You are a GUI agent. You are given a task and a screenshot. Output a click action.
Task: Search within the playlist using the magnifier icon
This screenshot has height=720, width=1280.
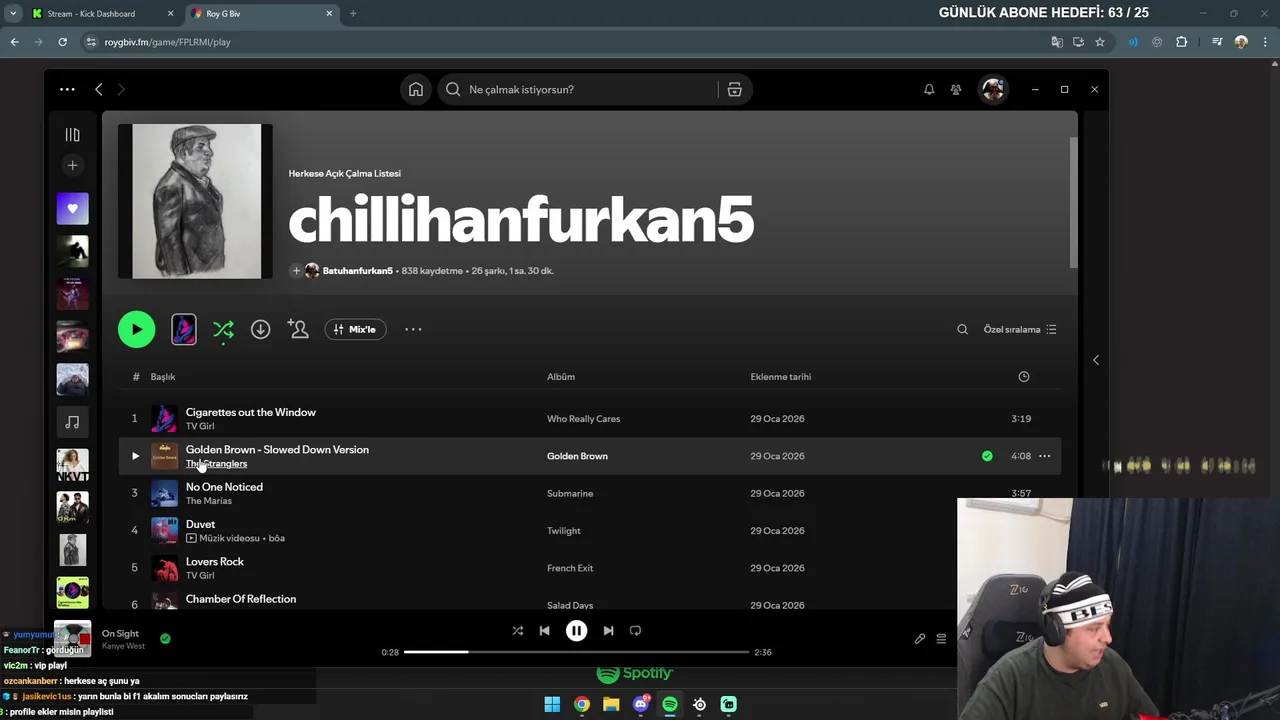coord(962,330)
